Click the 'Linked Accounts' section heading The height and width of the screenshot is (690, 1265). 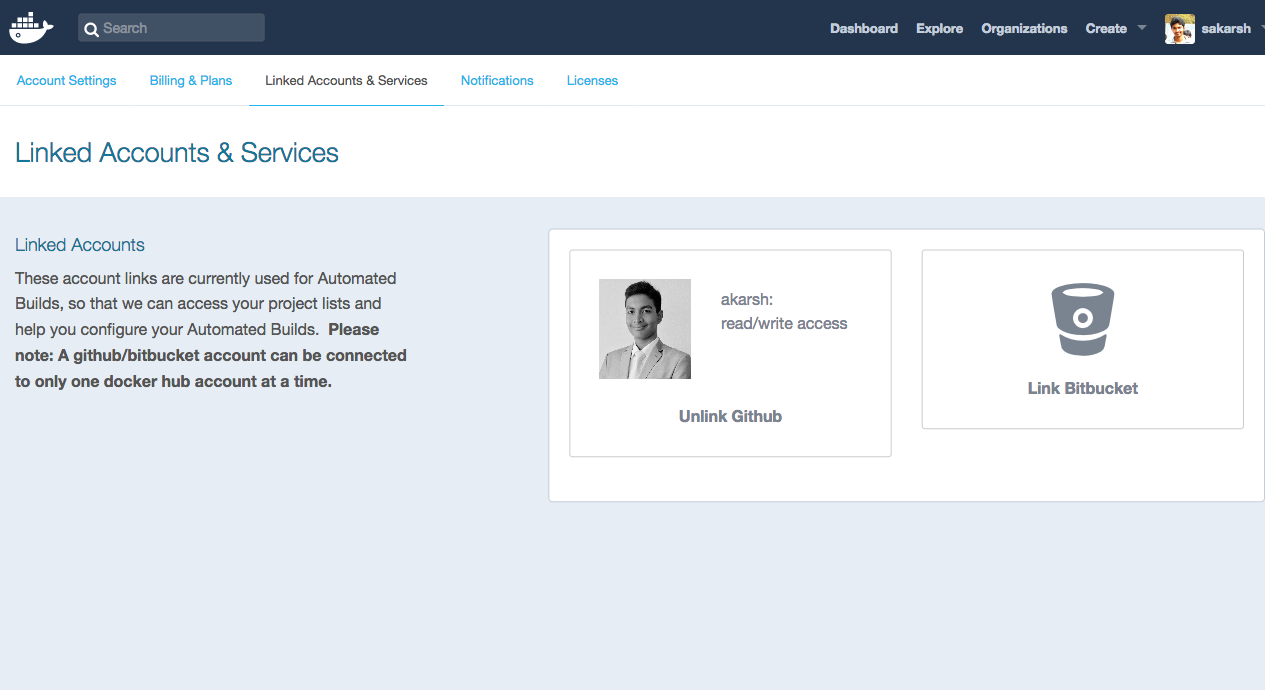80,245
